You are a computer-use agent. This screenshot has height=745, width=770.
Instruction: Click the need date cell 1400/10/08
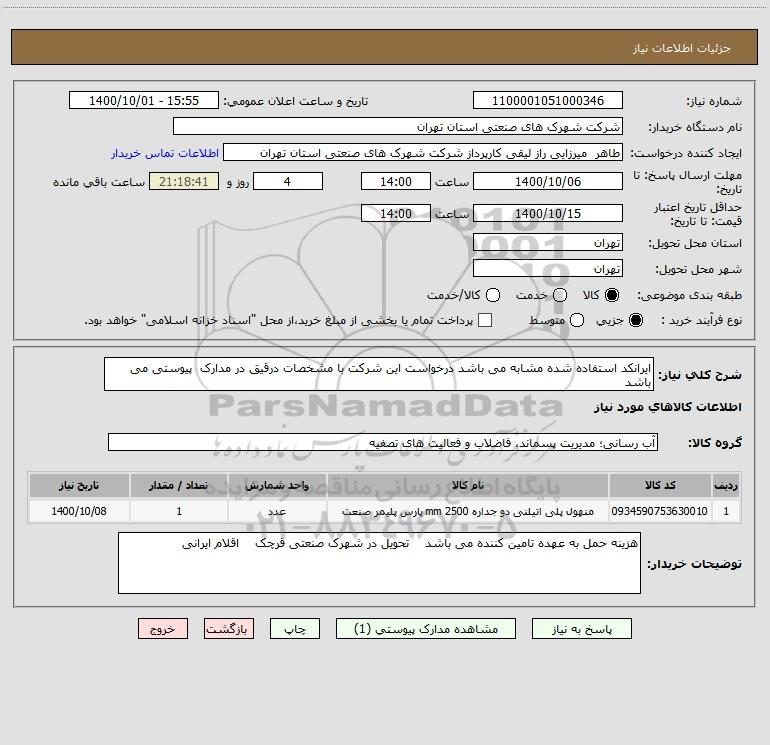click(x=79, y=511)
